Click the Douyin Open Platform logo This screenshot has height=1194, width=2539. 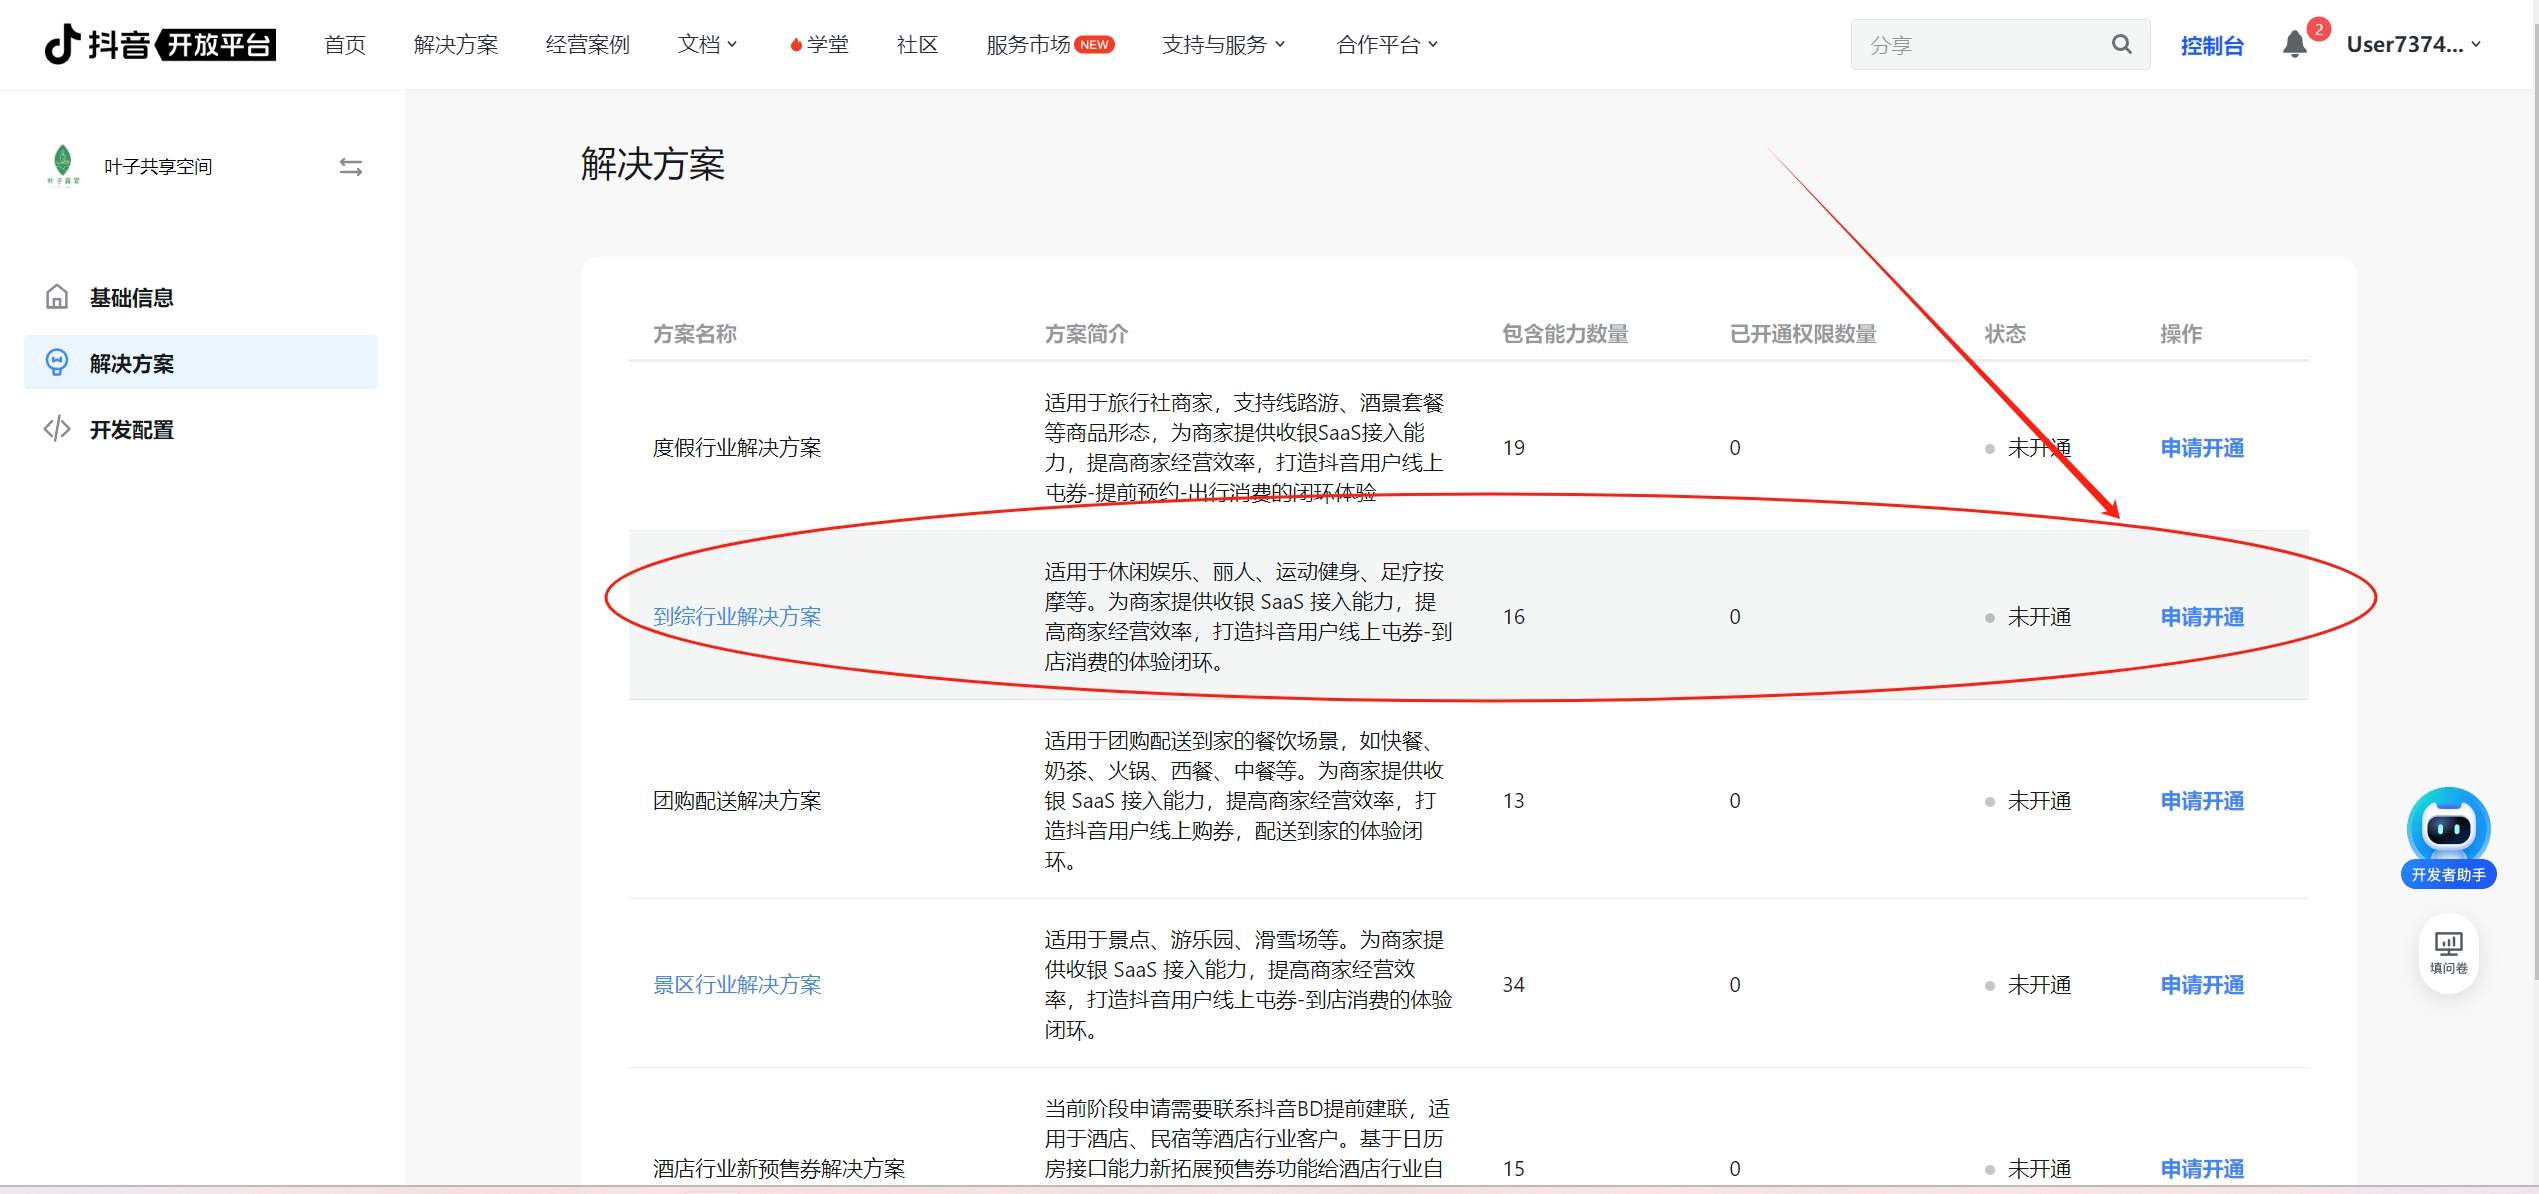[x=160, y=44]
